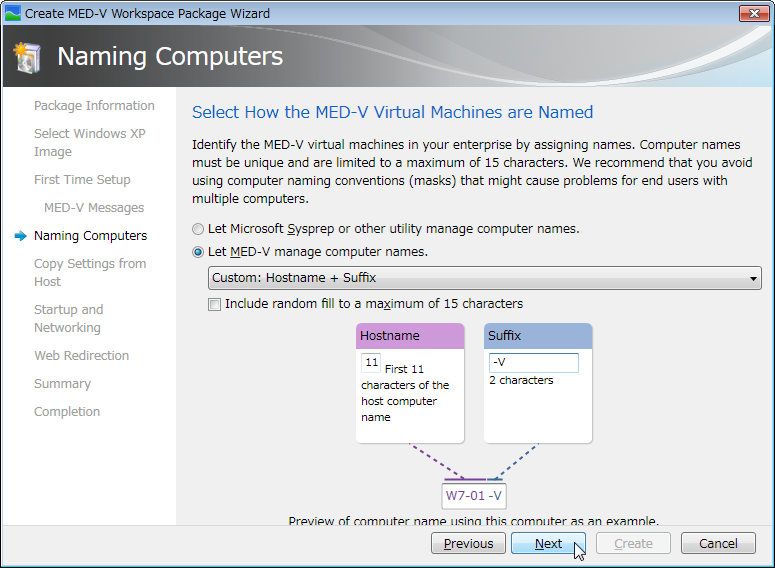Click the computer name preview W7-01 -V
Viewport: 775px width, 568px height.
[474, 496]
